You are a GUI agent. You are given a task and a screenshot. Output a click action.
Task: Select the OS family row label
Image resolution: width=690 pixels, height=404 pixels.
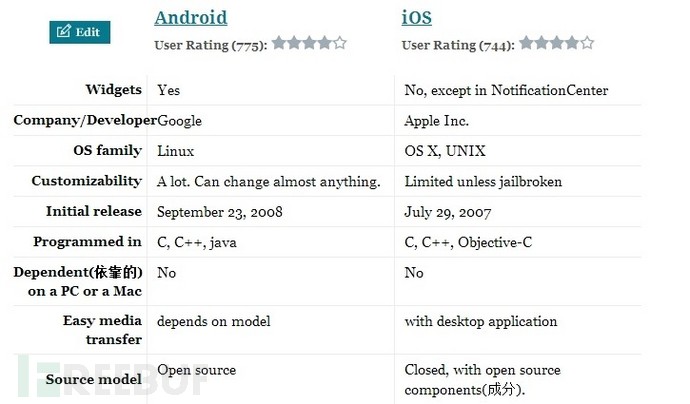pyautogui.click(x=107, y=151)
